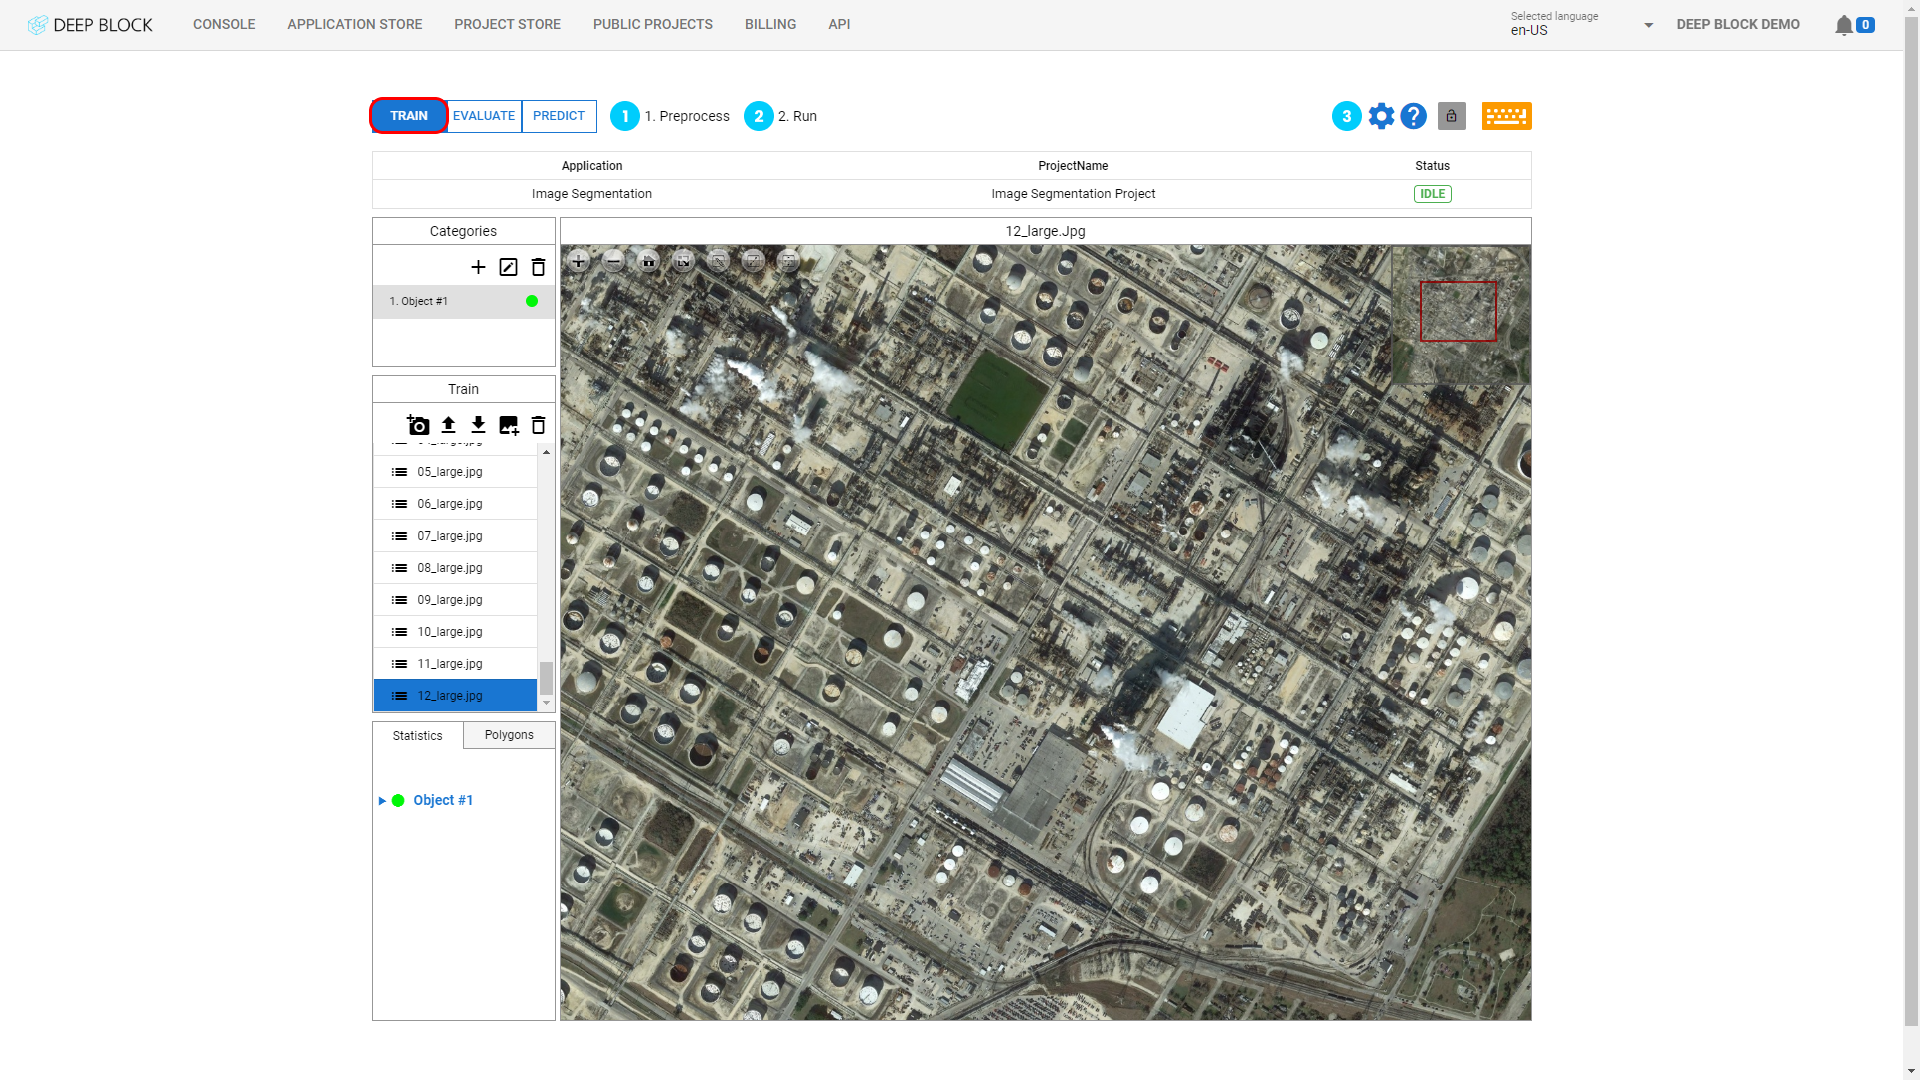Image resolution: width=1920 pixels, height=1080 pixels.
Task: Click the Polygons tab in statistics panel
Action: click(509, 735)
